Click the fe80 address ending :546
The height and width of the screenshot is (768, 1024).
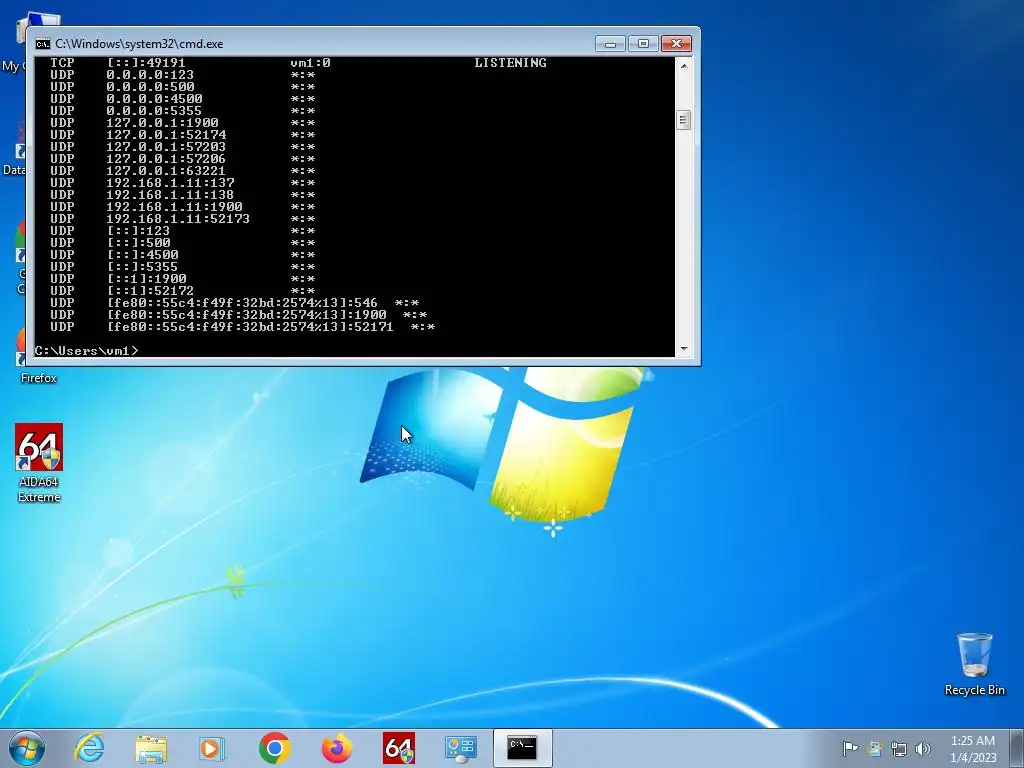(242, 303)
